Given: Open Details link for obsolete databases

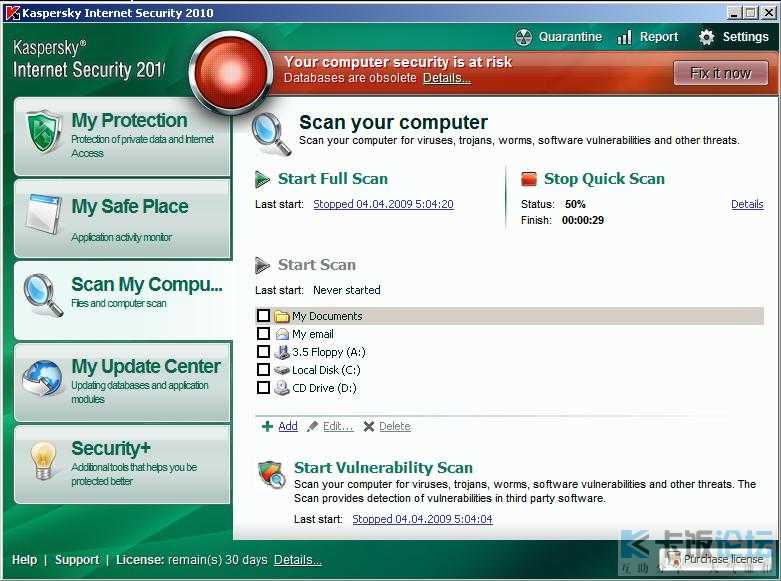Looking at the screenshot, I should 447,78.
